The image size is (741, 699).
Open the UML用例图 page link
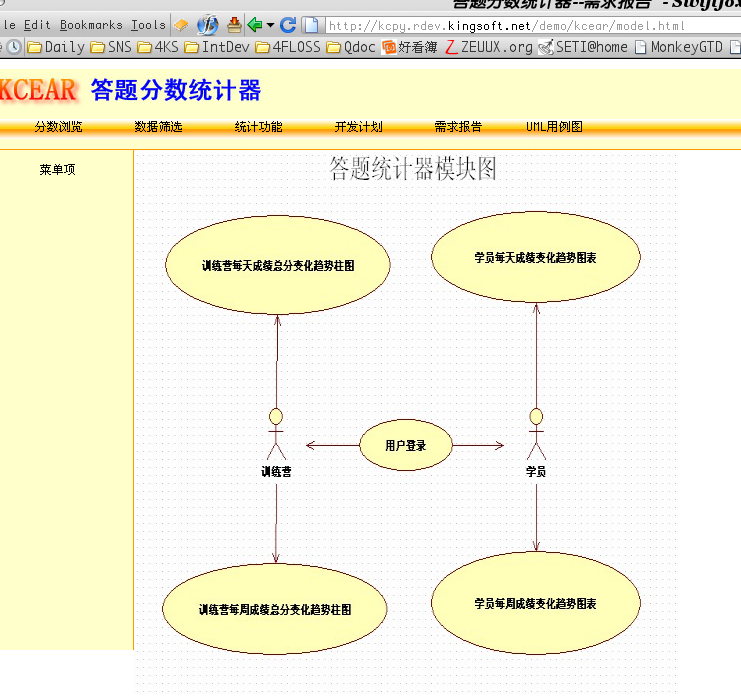(554, 127)
